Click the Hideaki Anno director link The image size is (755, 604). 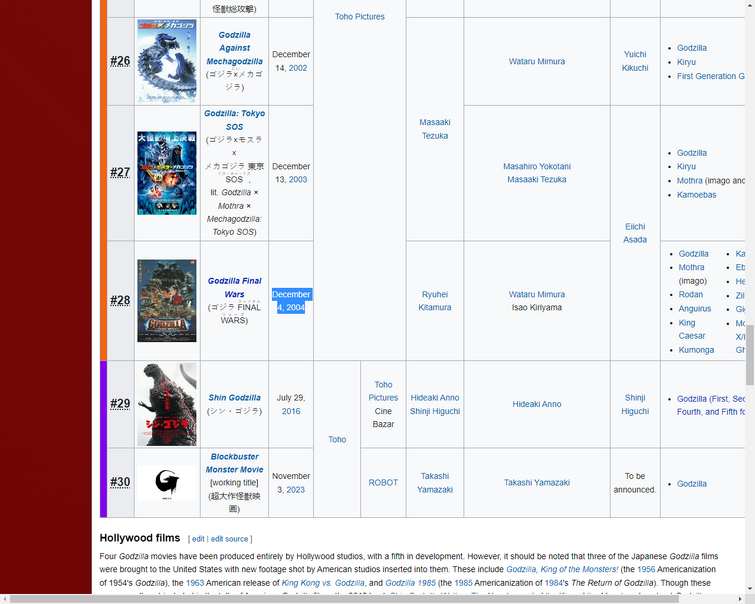[435, 397]
